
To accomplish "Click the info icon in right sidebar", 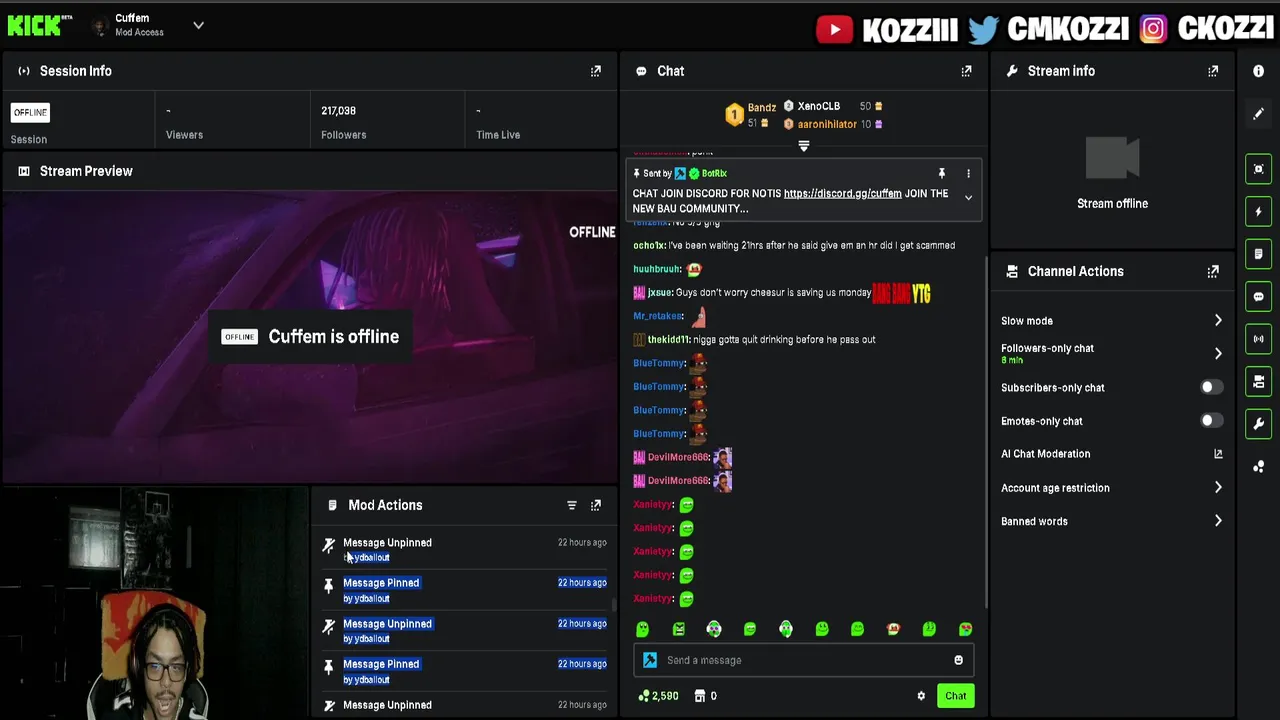I will [1258, 71].
